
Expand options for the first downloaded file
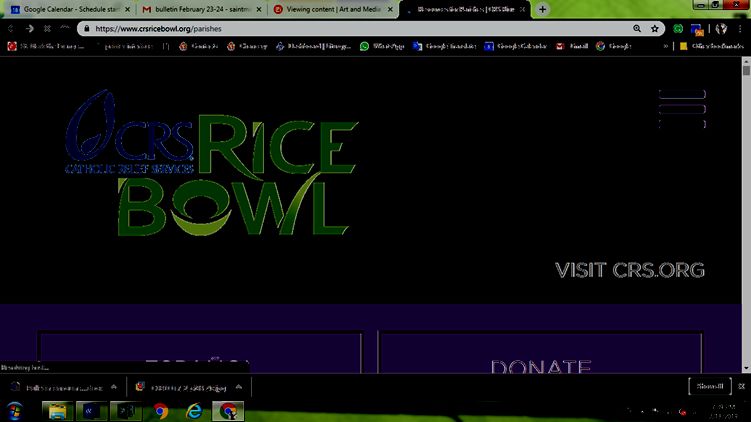point(114,387)
